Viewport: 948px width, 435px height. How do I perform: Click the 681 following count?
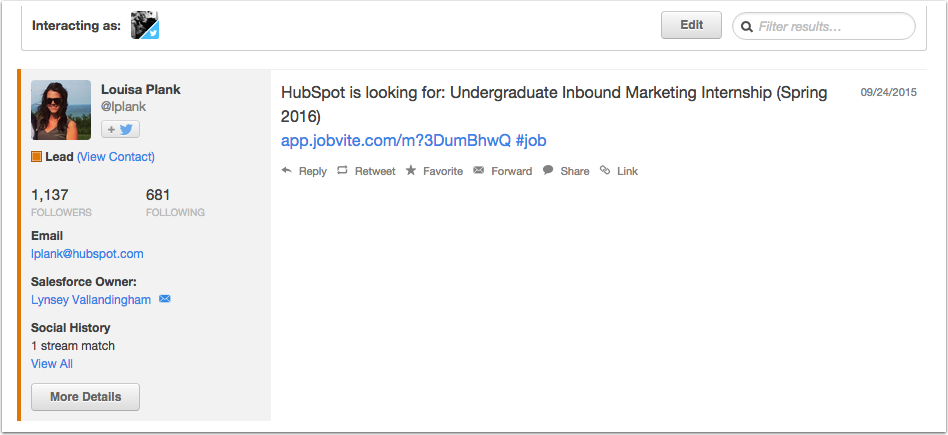click(158, 195)
